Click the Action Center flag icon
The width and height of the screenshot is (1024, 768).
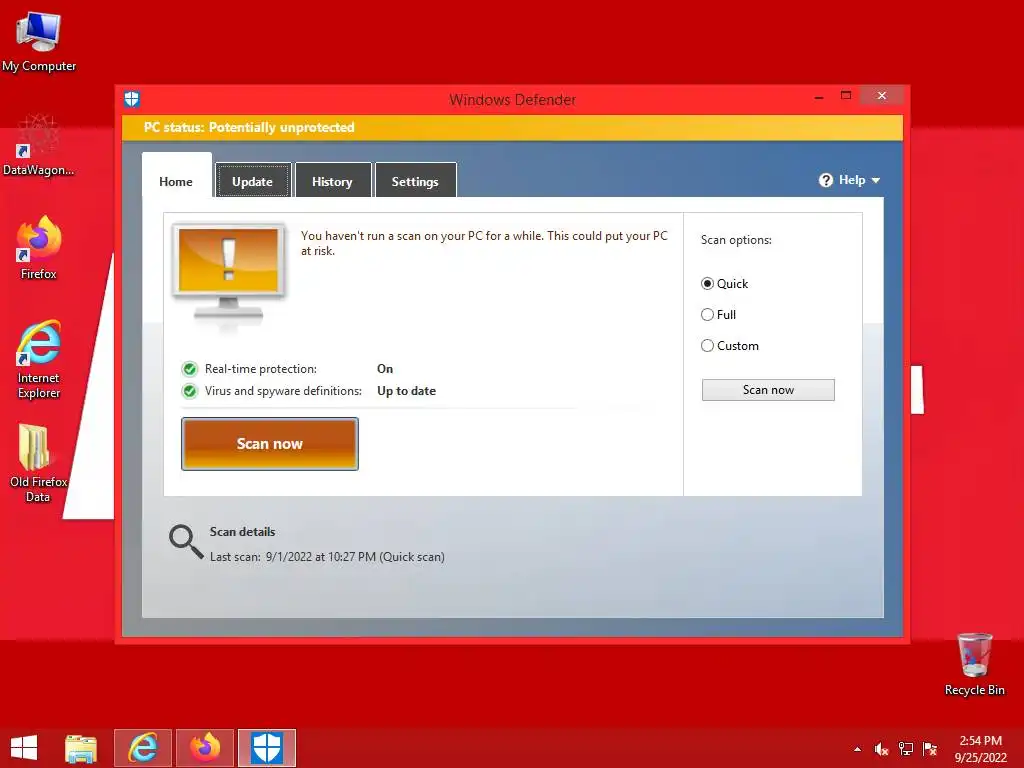[x=930, y=749]
